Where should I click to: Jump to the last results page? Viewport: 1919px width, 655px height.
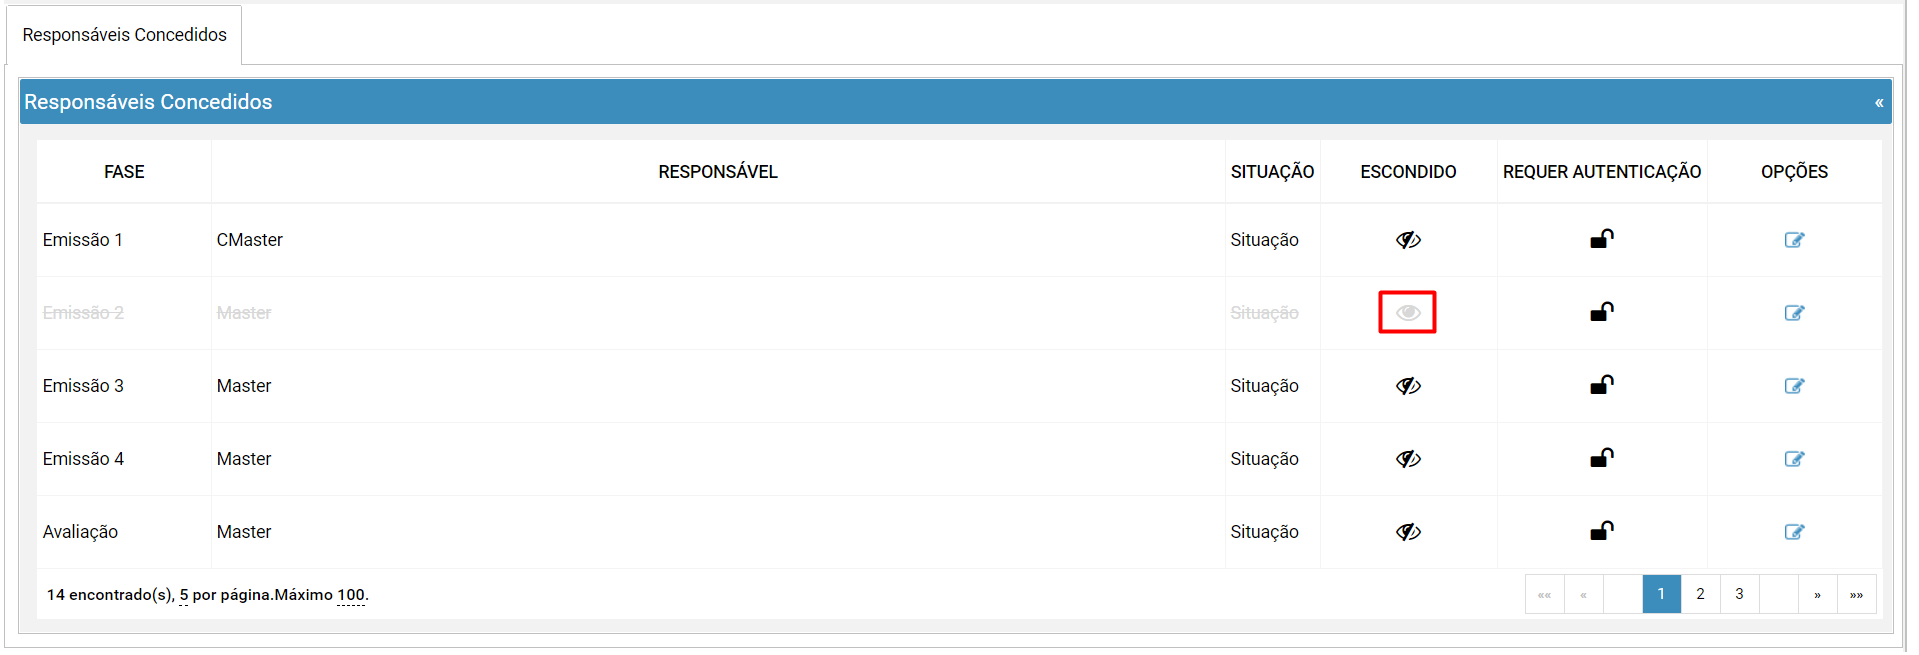(1856, 594)
